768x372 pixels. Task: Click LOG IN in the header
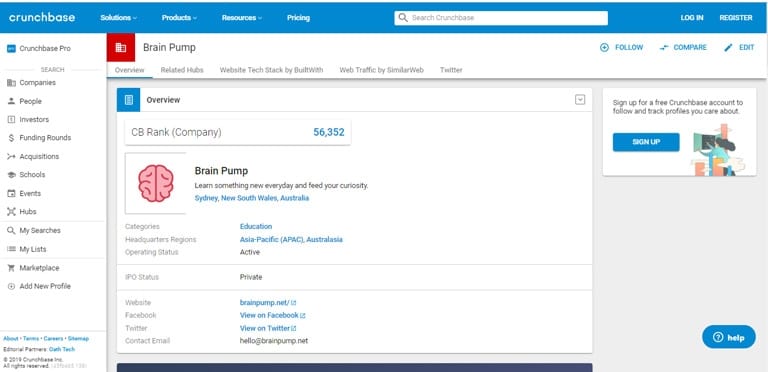coord(692,18)
